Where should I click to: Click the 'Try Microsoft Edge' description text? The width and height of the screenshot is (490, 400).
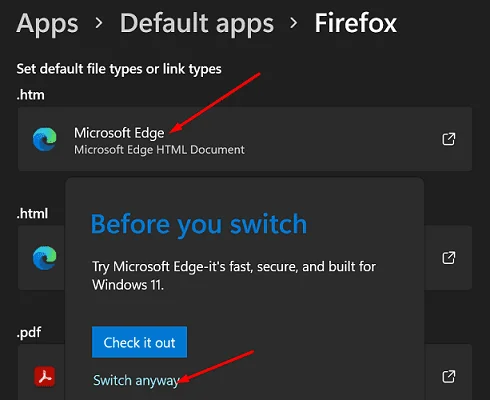(234, 276)
